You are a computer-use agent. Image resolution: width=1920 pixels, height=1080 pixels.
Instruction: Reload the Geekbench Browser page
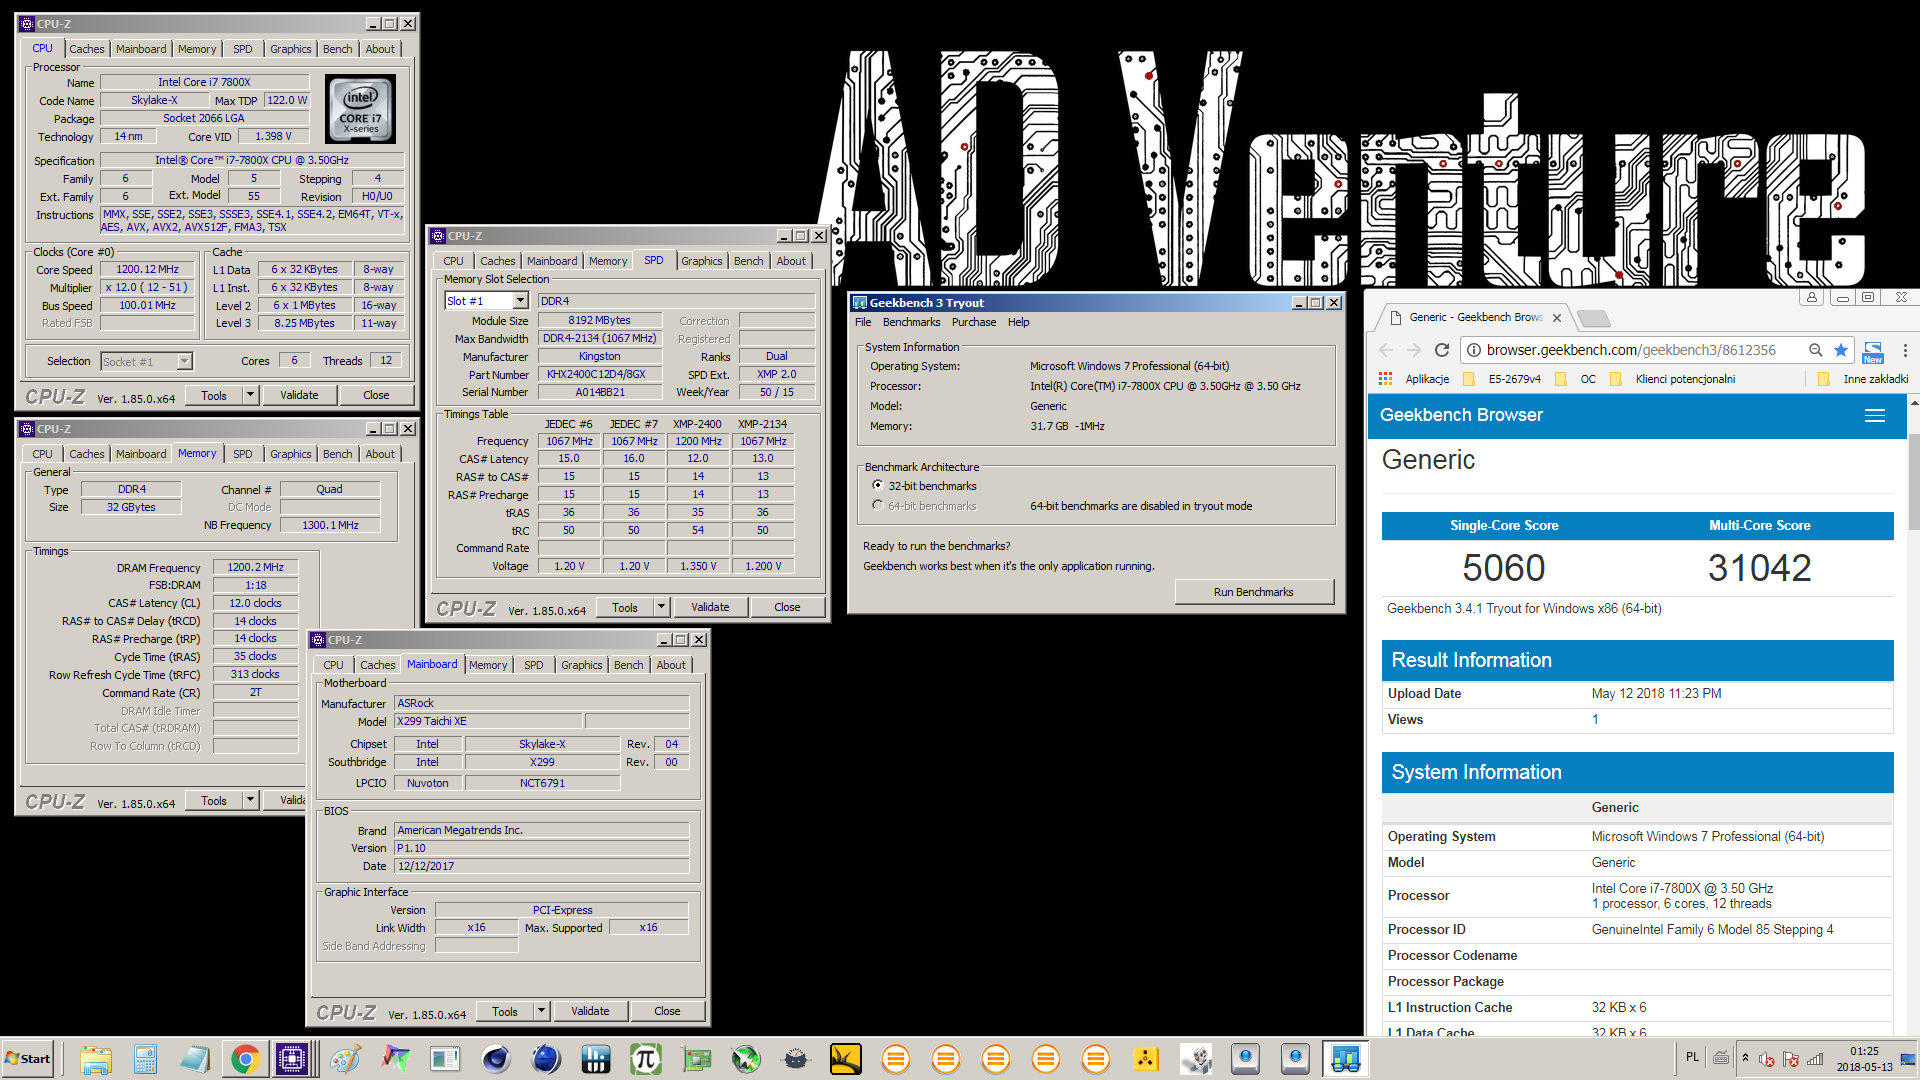[1442, 350]
